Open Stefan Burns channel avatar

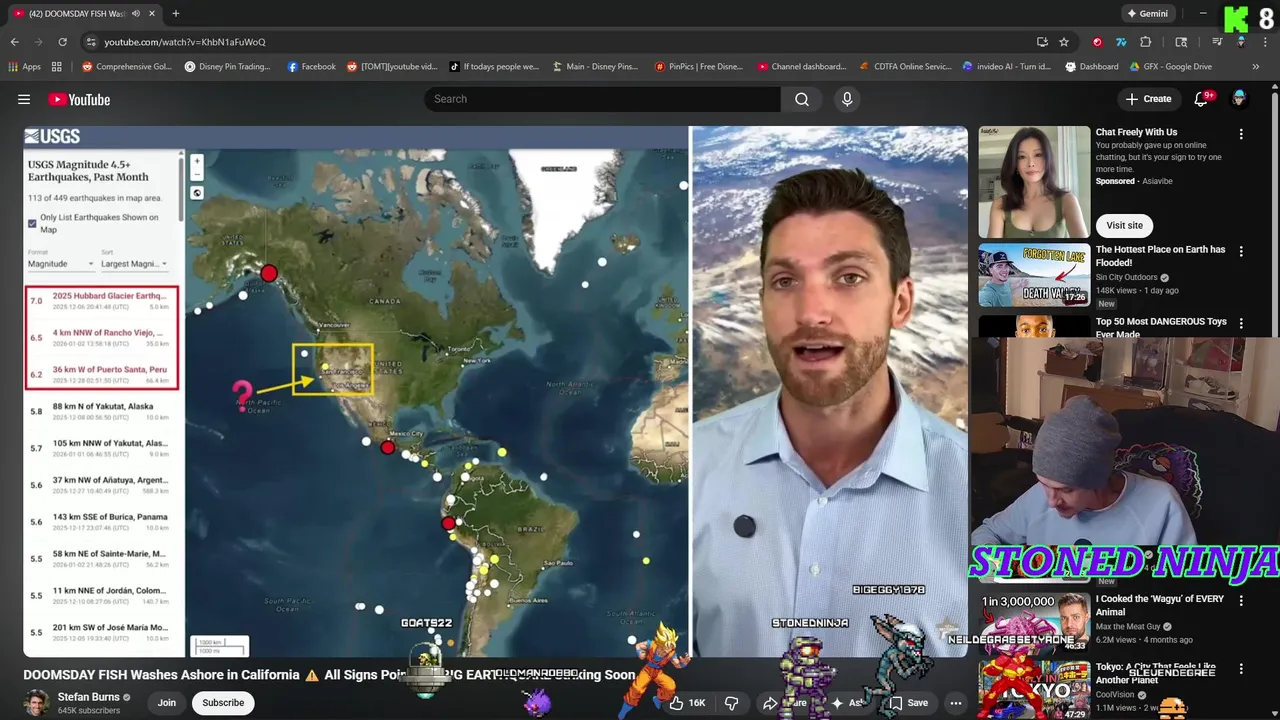click(x=36, y=702)
